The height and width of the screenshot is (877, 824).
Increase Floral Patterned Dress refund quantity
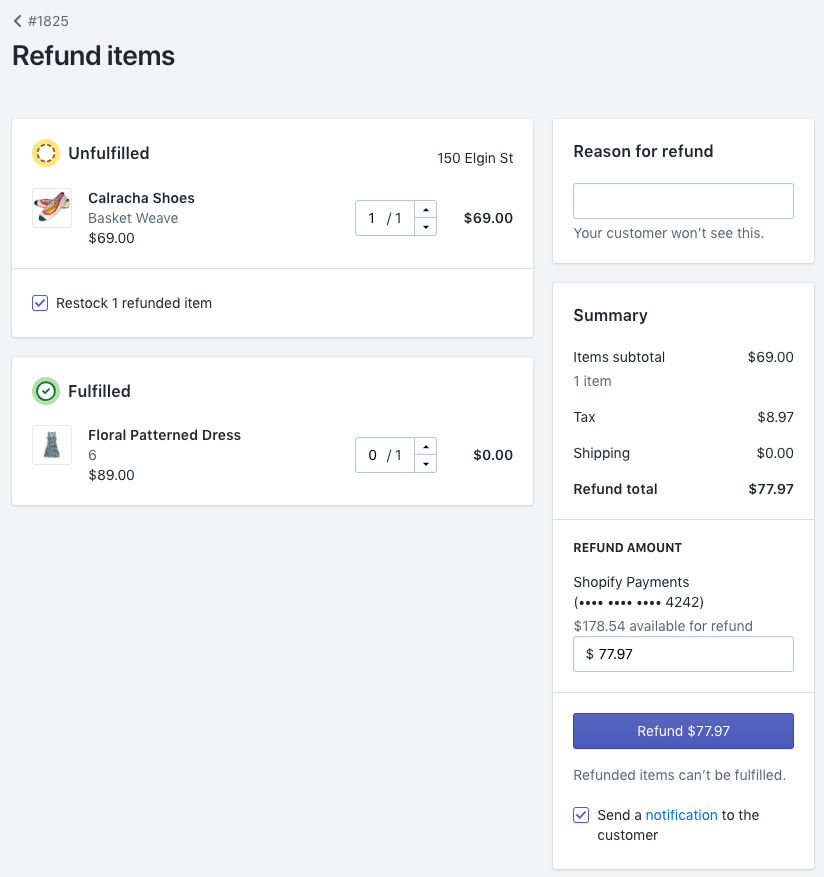tap(425, 446)
